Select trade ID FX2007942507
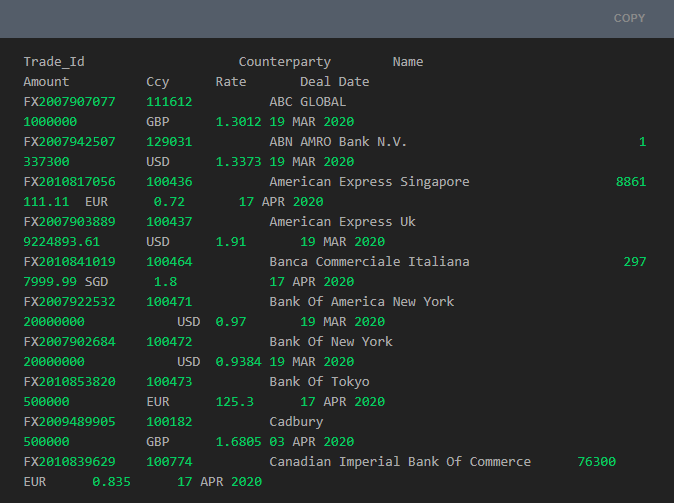 click(69, 142)
